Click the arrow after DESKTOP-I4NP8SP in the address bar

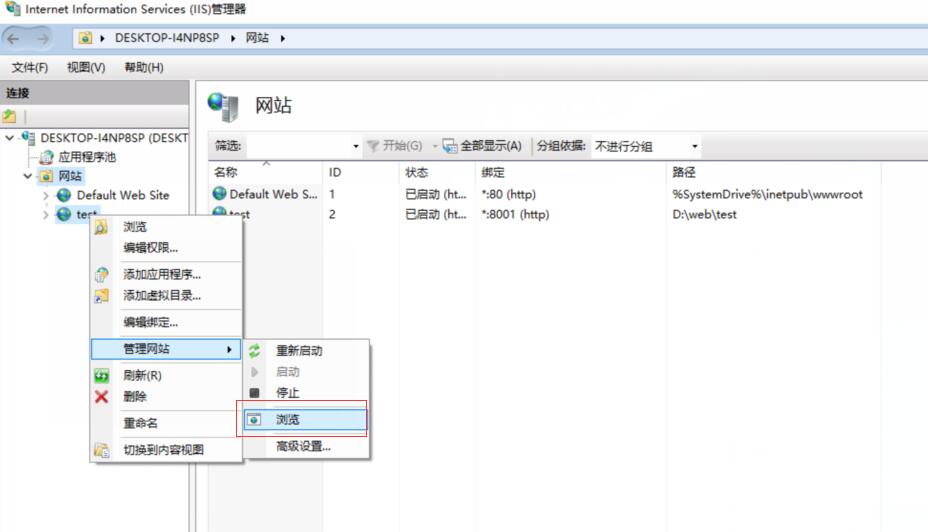click(x=233, y=38)
